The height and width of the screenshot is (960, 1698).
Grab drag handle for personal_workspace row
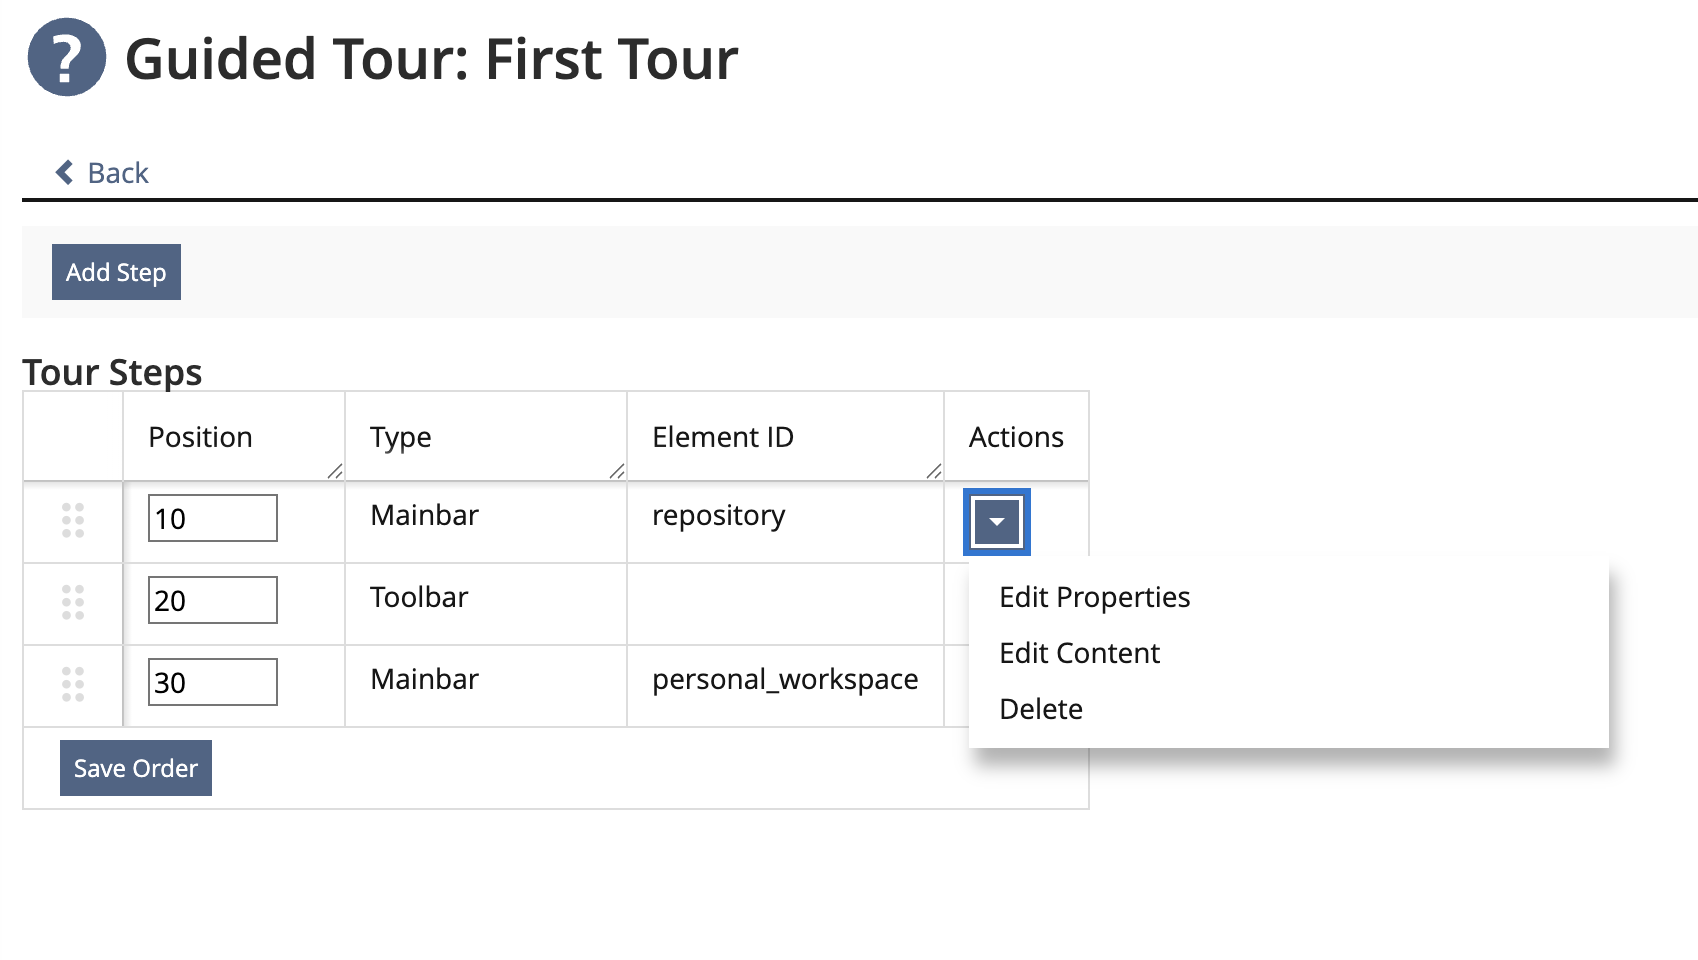73,685
